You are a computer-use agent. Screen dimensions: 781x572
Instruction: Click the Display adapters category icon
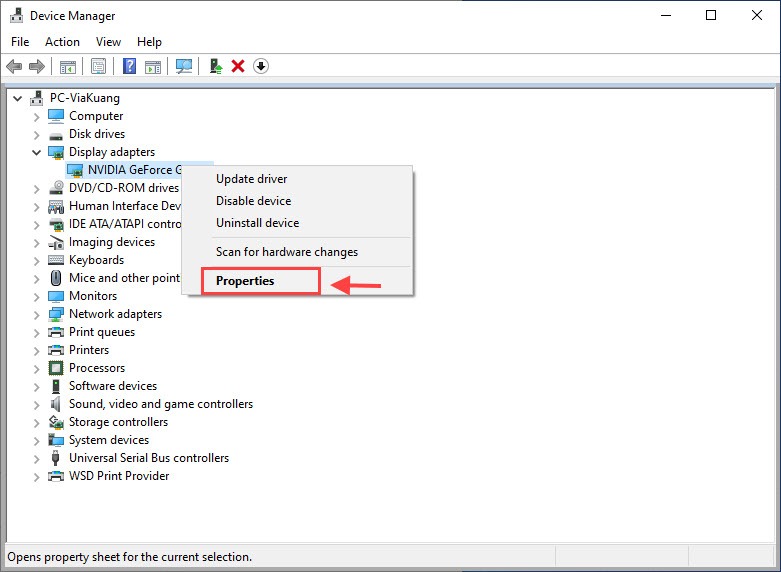[56, 152]
